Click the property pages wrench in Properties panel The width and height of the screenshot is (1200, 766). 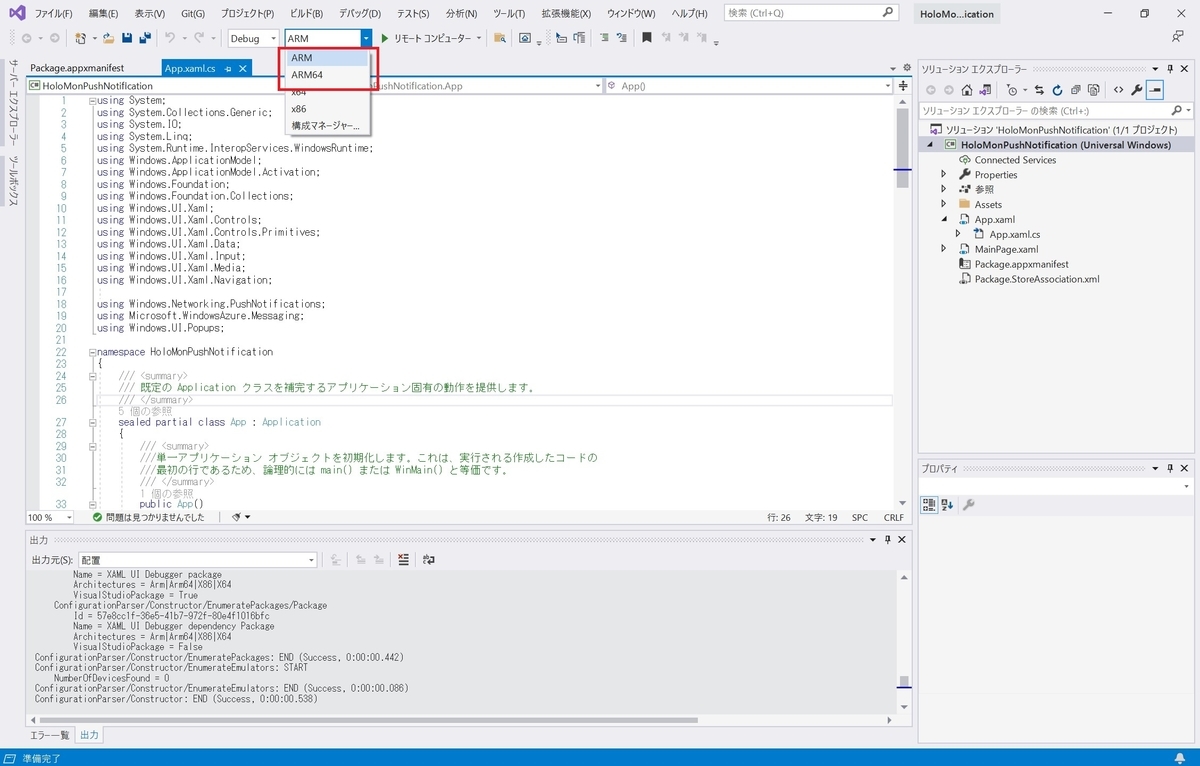(x=968, y=505)
